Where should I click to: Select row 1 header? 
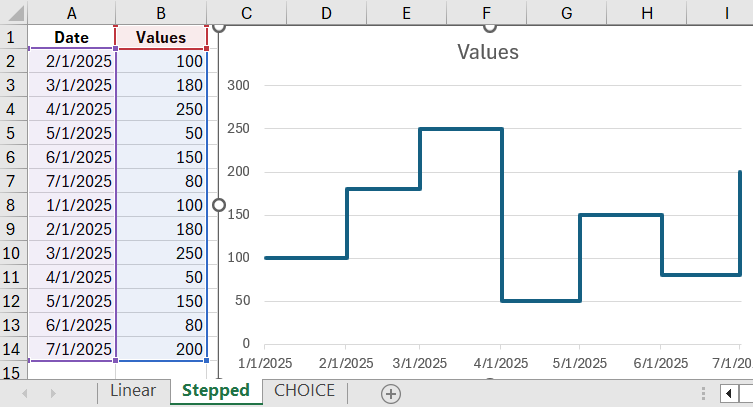13,37
